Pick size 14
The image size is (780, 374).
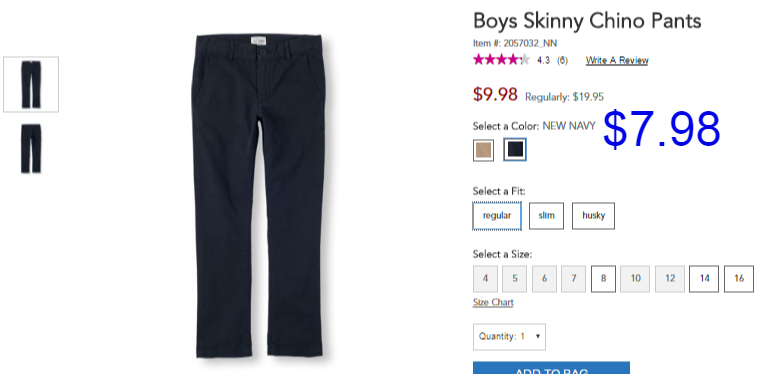click(x=704, y=279)
